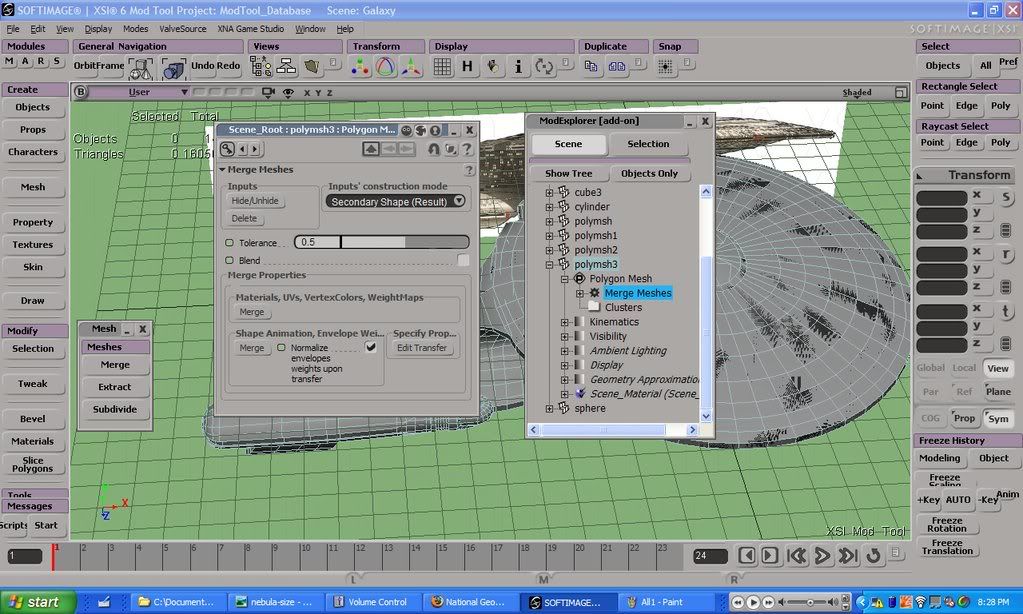Image resolution: width=1023 pixels, height=614 pixels.
Task: Toggle the View transform mode
Action: [998, 369]
